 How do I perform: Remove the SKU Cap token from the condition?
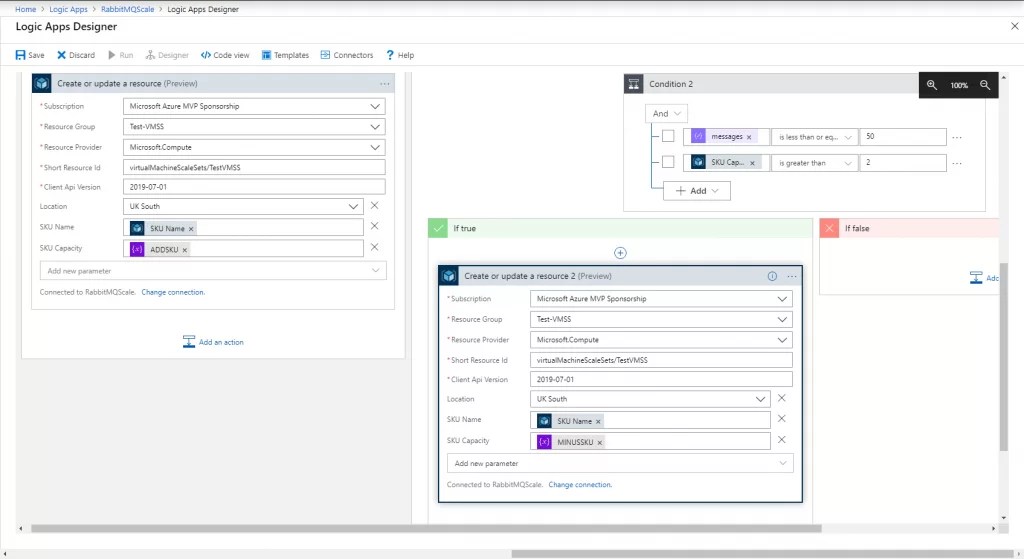(x=752, y=163)
